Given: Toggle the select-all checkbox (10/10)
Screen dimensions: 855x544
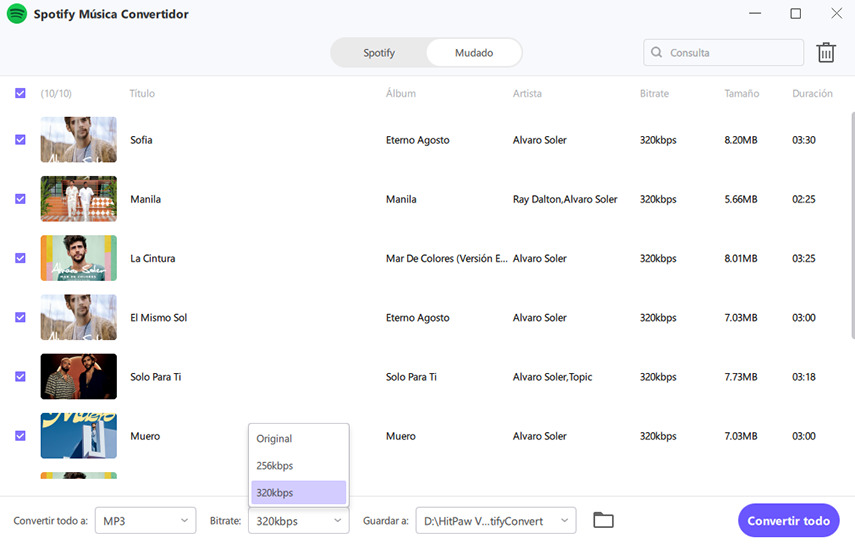Looking at the screenshot, I should click(x=20, y=93).
